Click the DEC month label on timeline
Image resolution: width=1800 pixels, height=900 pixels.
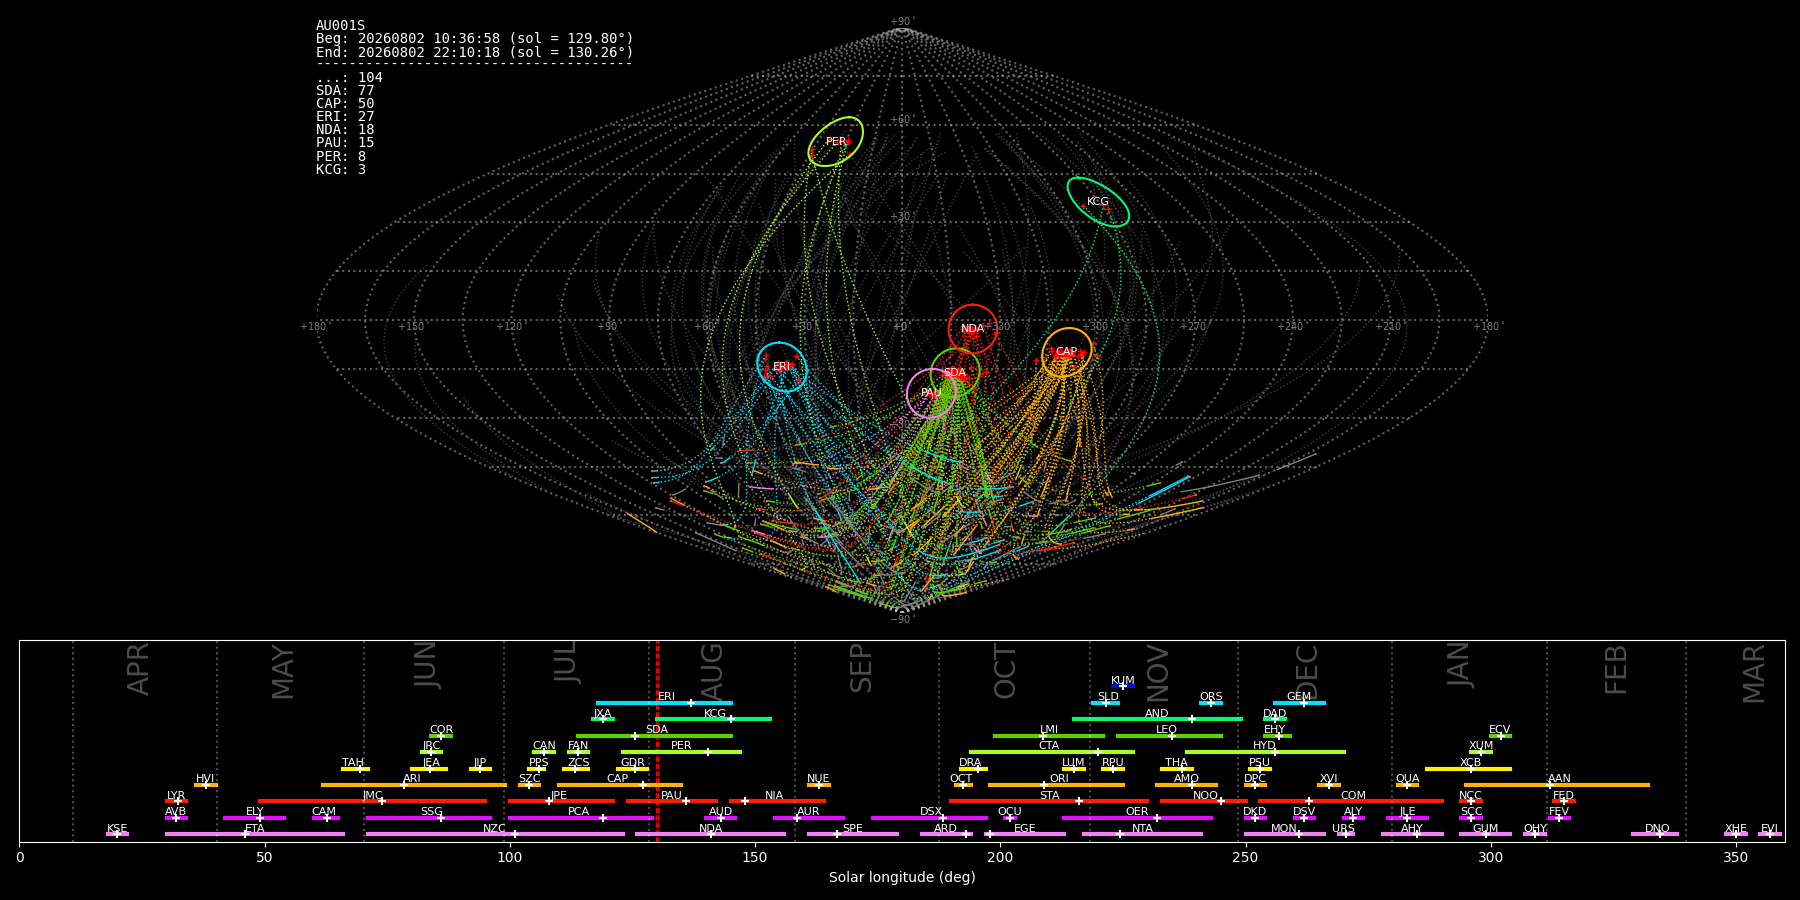pyautogui.click(x=1308, y=671)
